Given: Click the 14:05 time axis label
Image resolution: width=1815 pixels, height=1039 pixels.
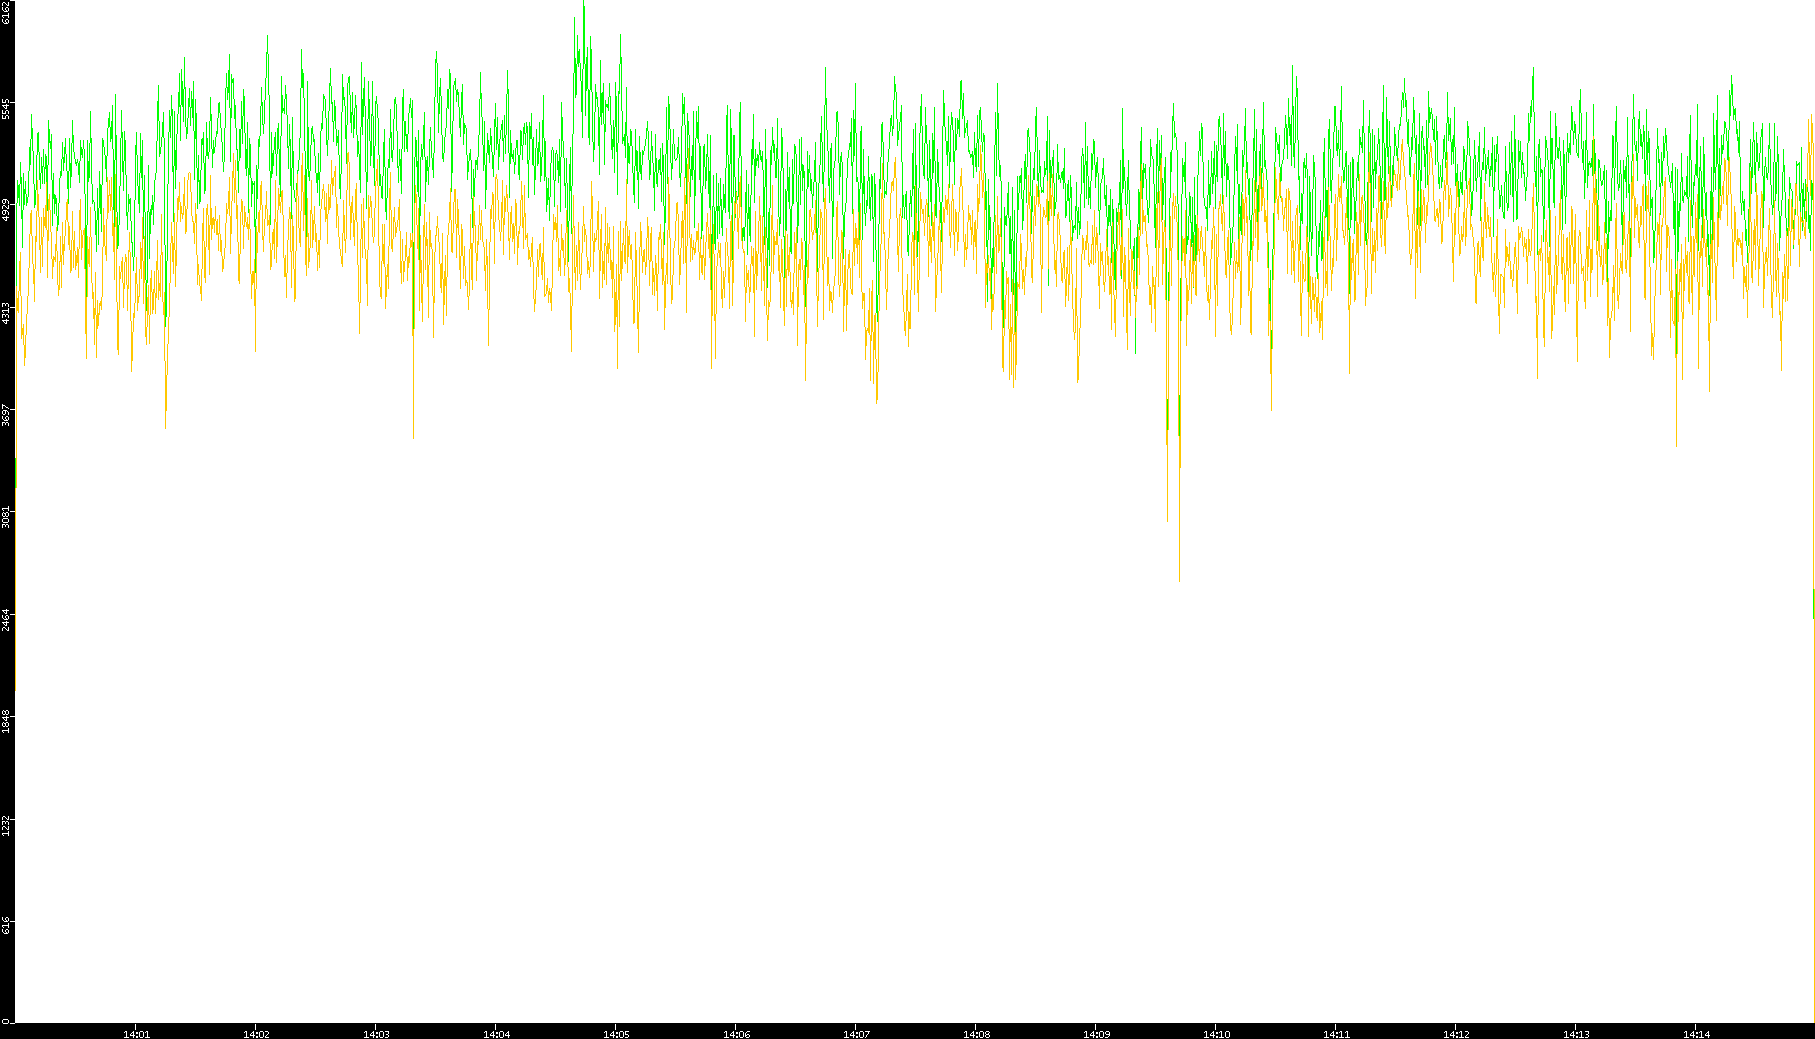Looking at the screenshot, I should point(616,1034).
